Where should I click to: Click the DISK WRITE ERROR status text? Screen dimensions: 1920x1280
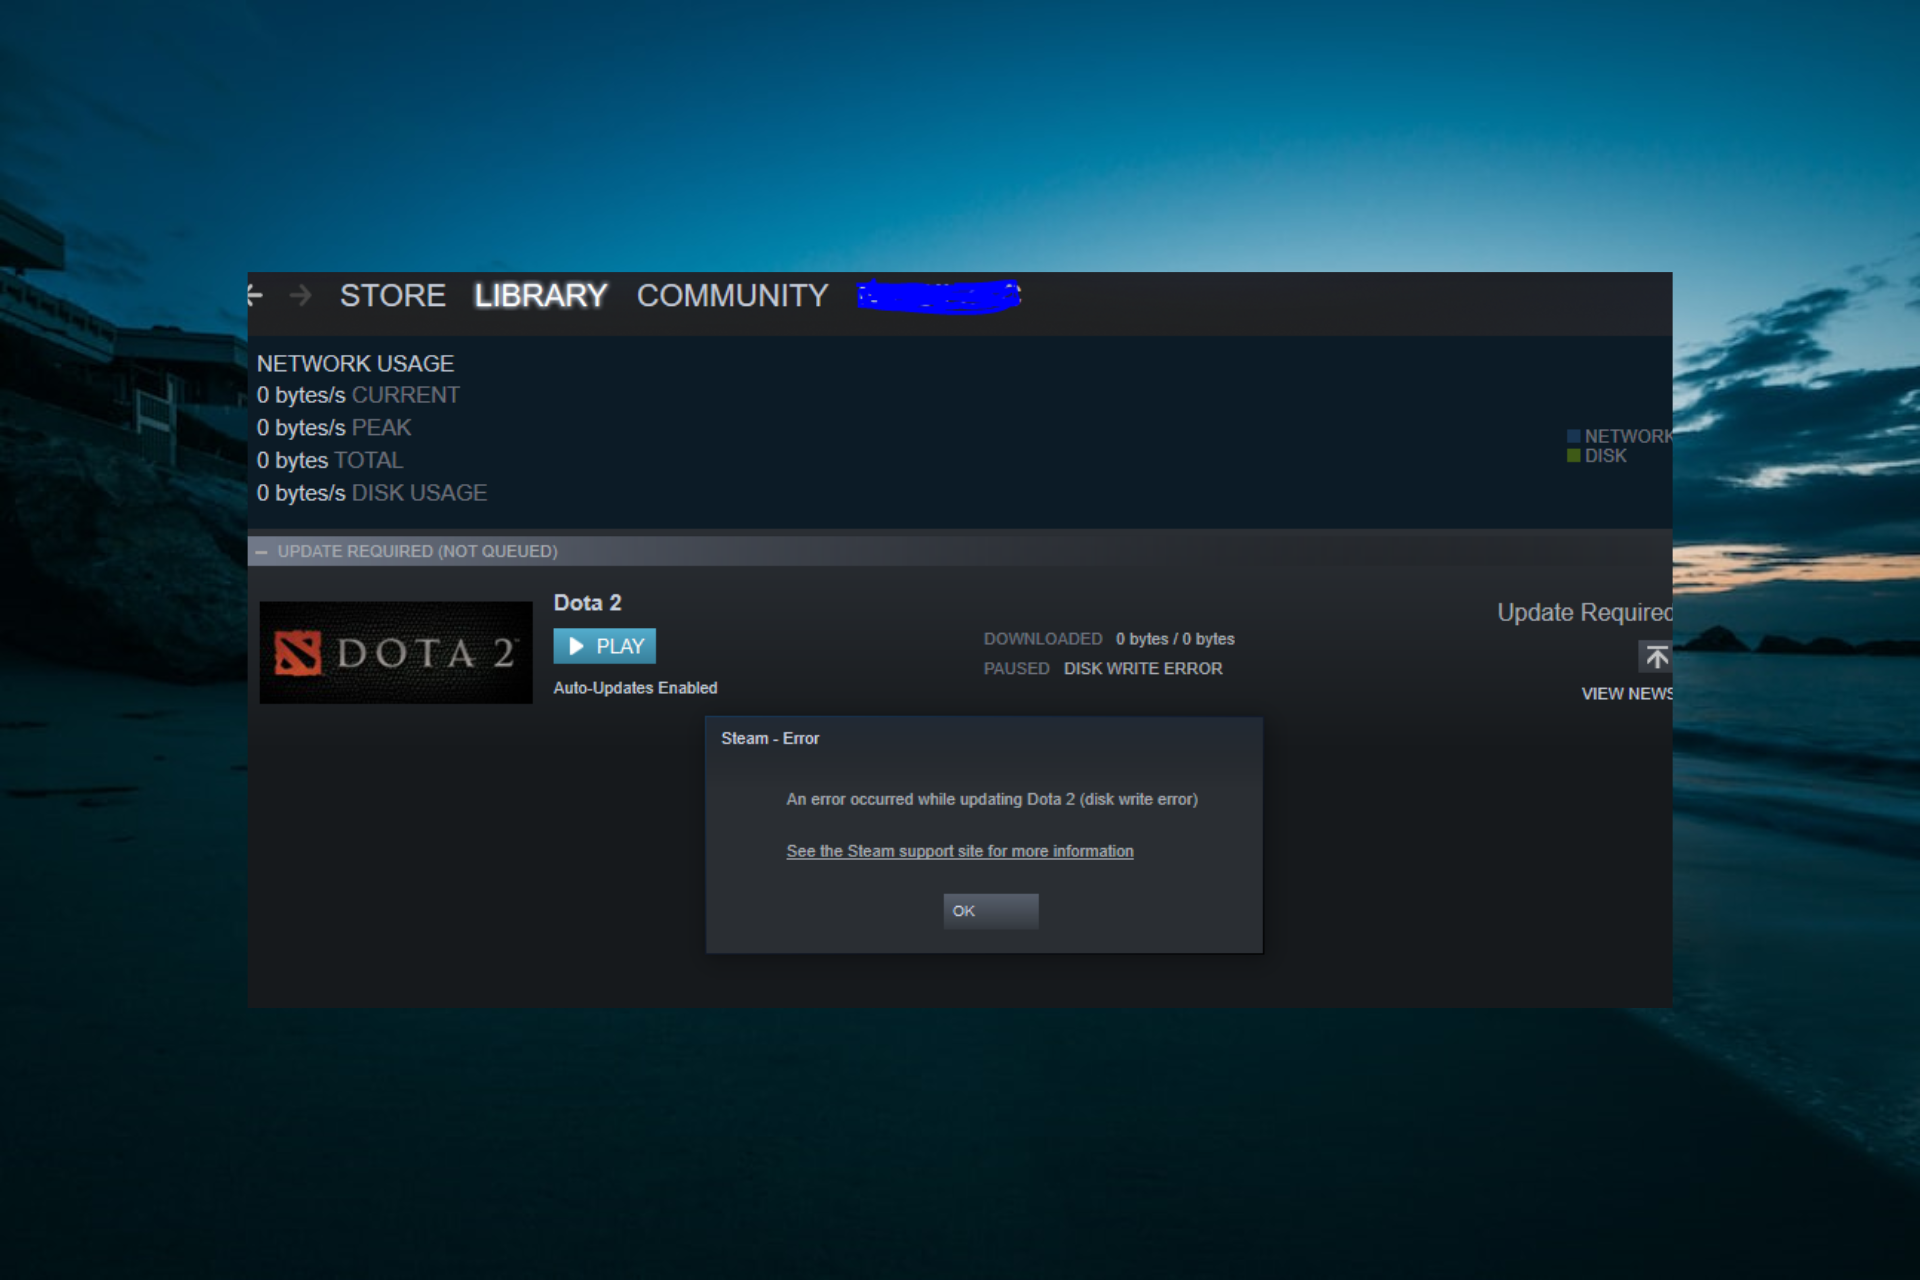[1143, 668]
